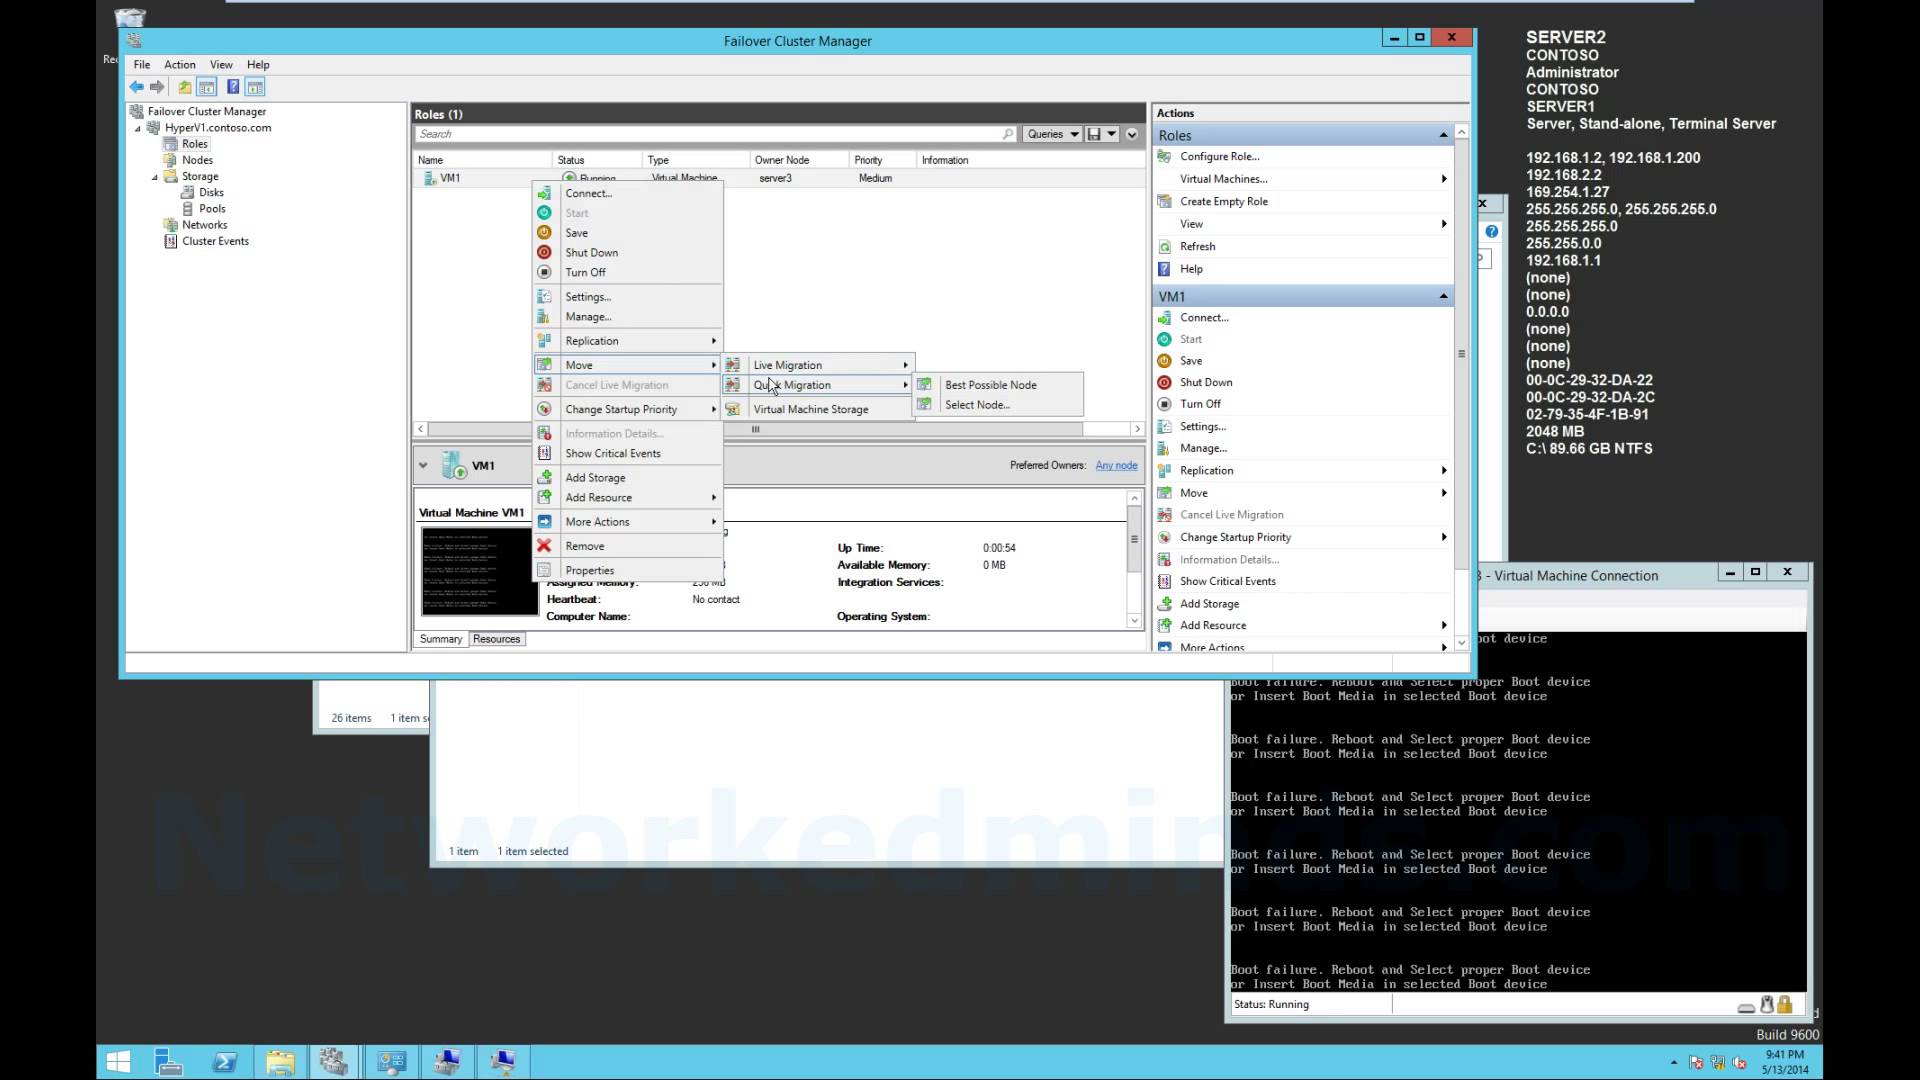Open File Explorer from taskbar
The height and width of the screenshot is (1080, 1920).
point(280,1062)
